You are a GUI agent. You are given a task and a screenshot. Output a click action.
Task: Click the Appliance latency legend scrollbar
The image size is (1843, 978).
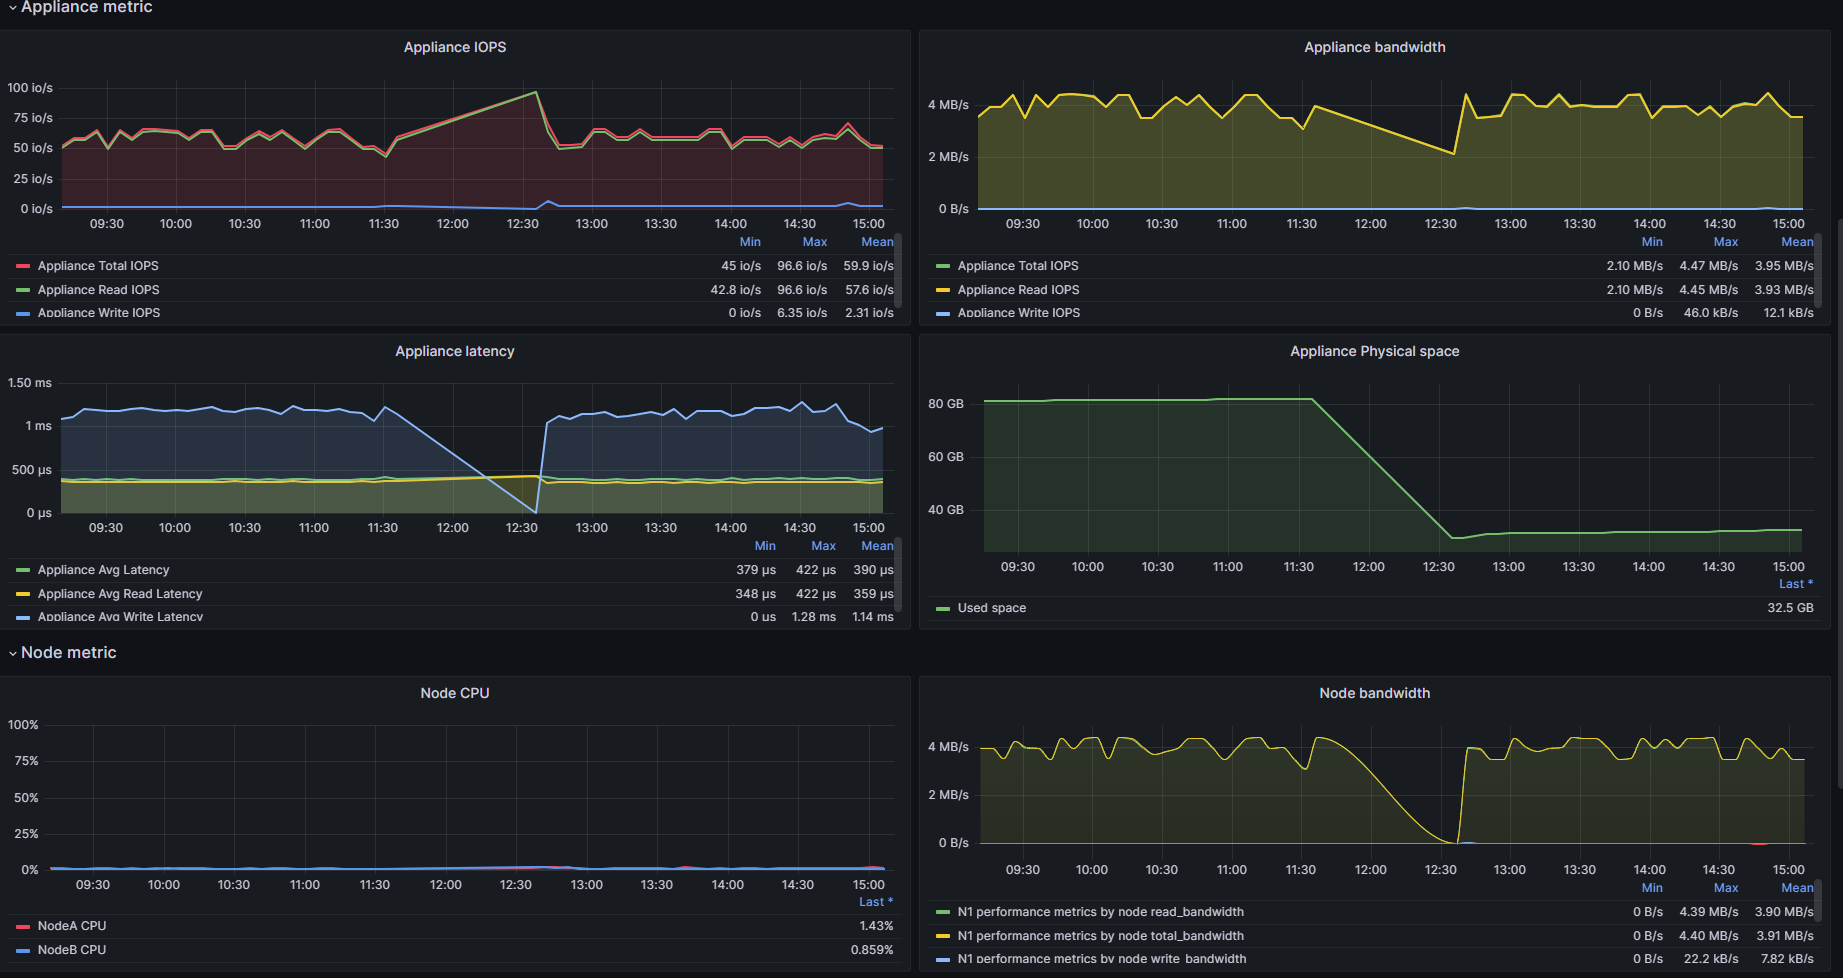pyautogui.click(x=898, y=574)
